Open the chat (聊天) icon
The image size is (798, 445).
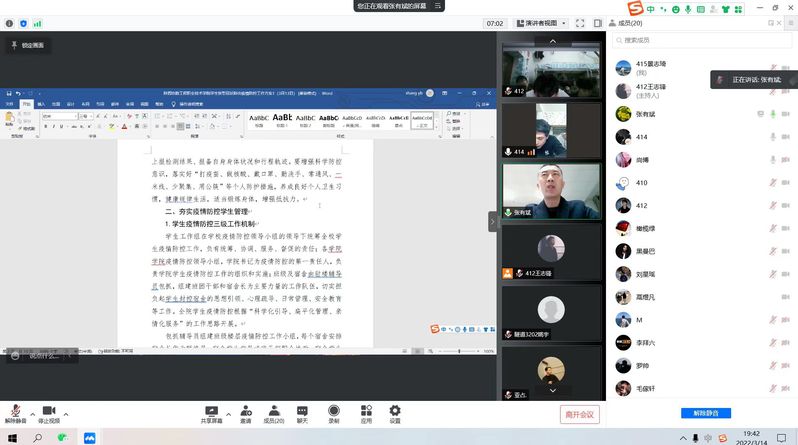[x=302, y=411]
